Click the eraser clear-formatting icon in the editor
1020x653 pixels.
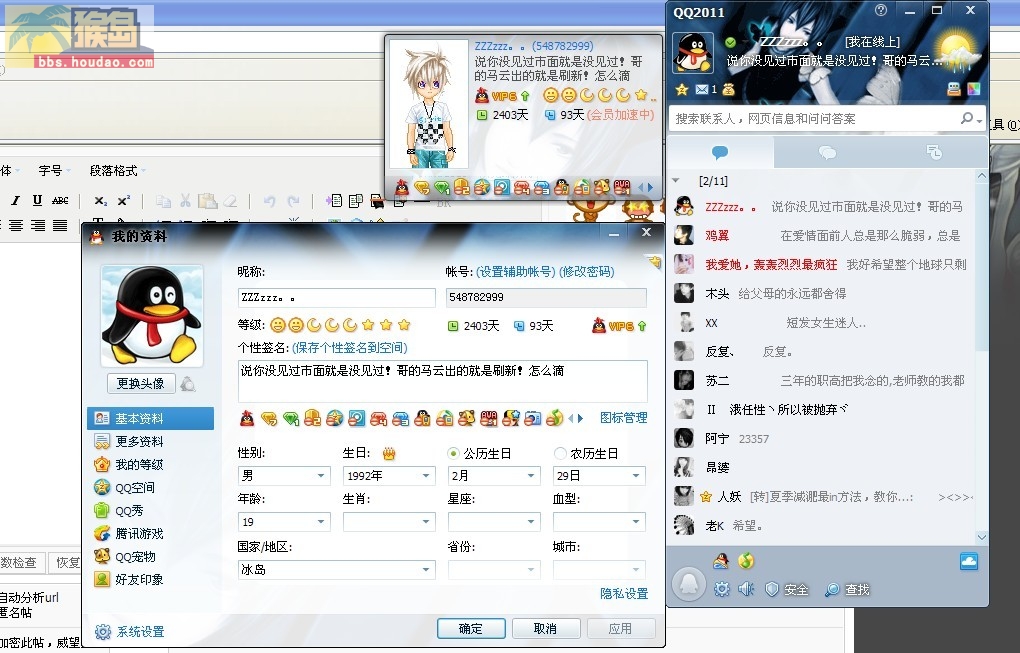230,201
